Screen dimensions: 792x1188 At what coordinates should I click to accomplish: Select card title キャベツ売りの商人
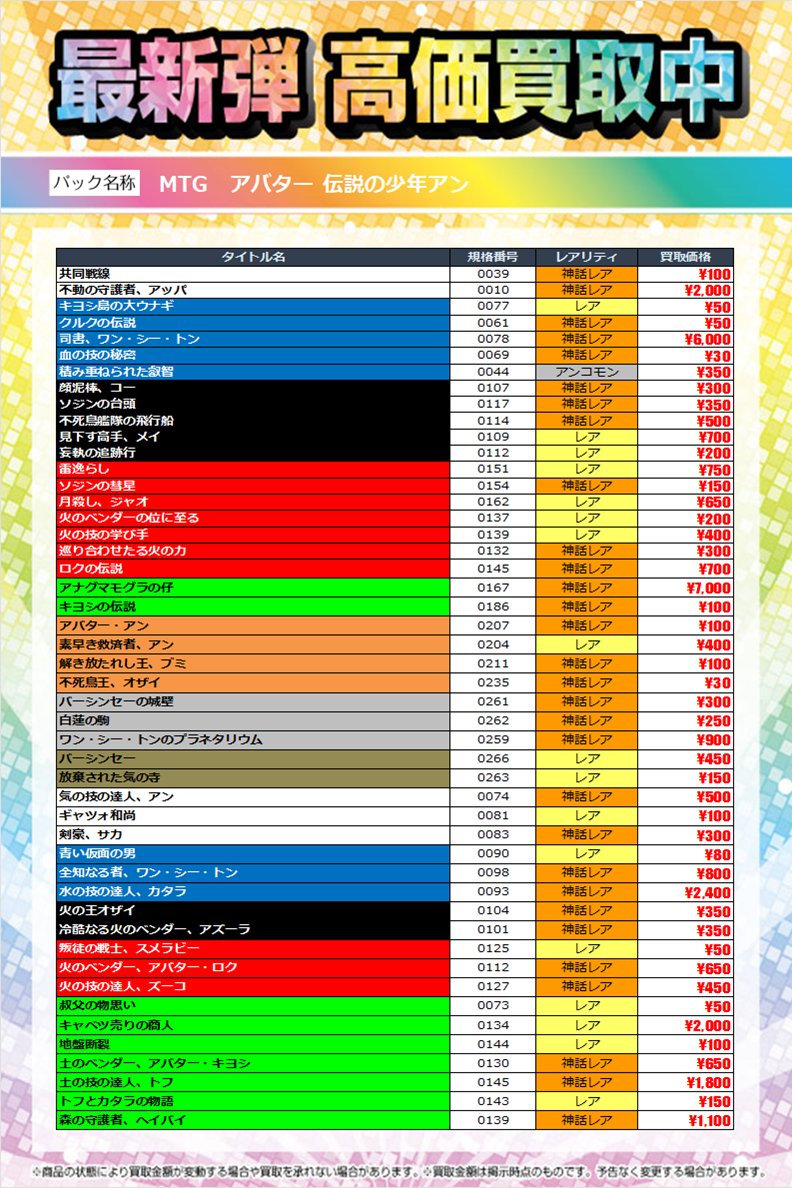(x=117, y=1024)
